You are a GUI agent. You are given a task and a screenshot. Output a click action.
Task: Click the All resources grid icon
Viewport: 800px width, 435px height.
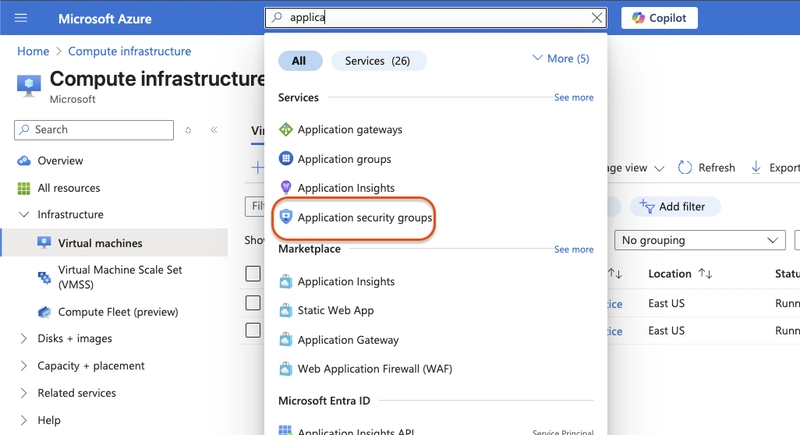[23, 188]
